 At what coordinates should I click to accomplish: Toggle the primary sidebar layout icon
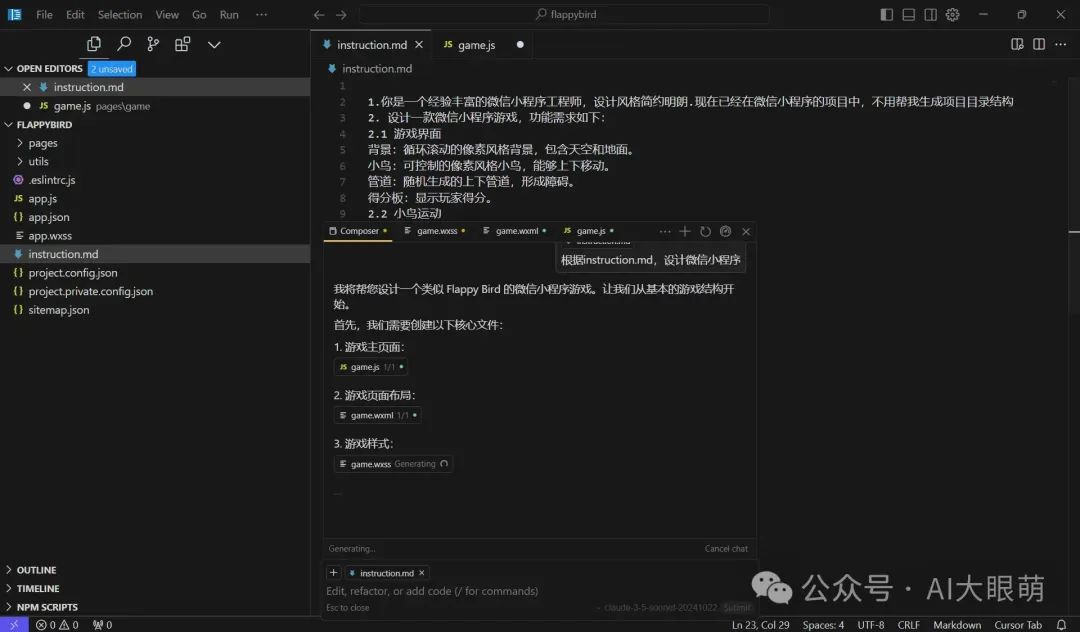887,14
